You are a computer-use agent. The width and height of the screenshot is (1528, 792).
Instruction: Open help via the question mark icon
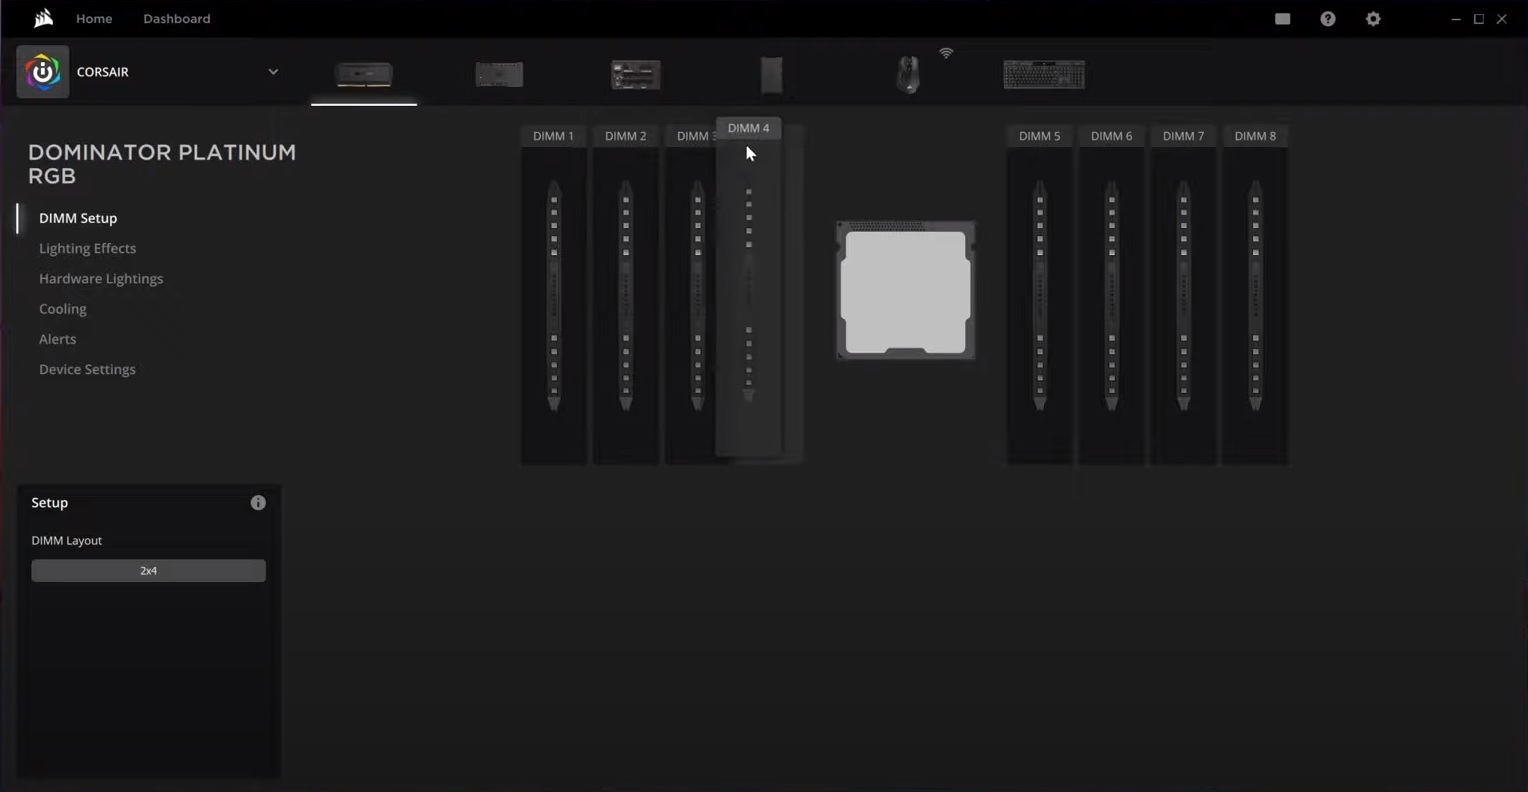click(x=1327, y=18)
